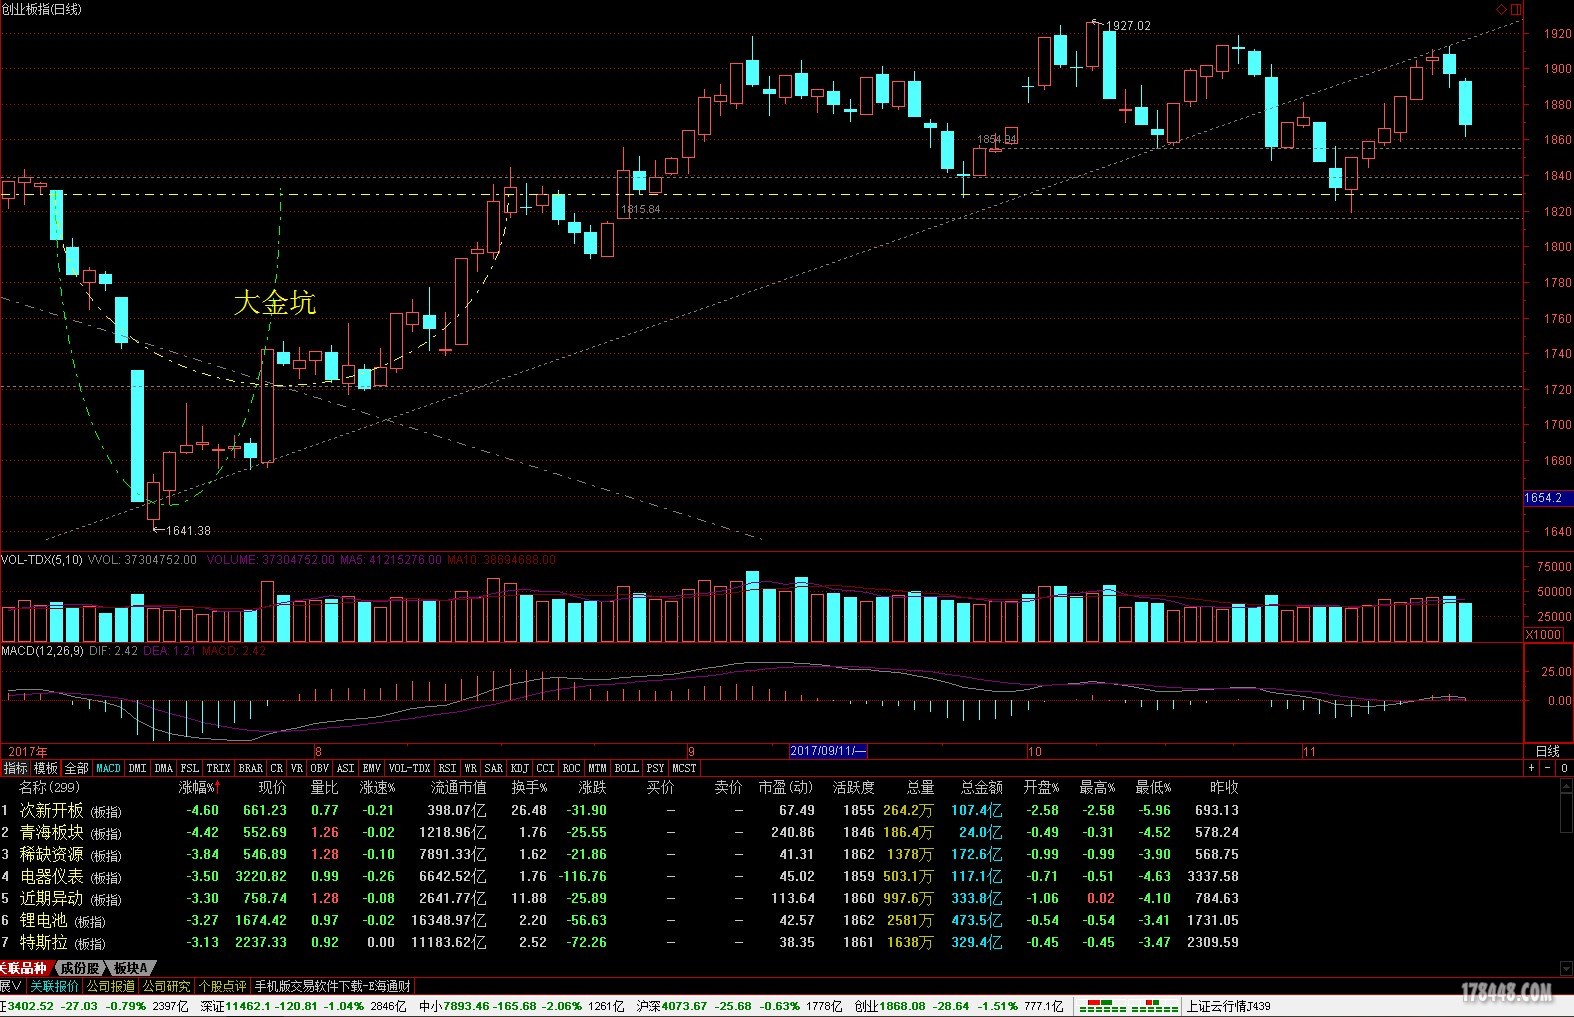Click the table scrollbar down arrow
Viewport: 1574px width, 1017px height.
point(1566,969)
